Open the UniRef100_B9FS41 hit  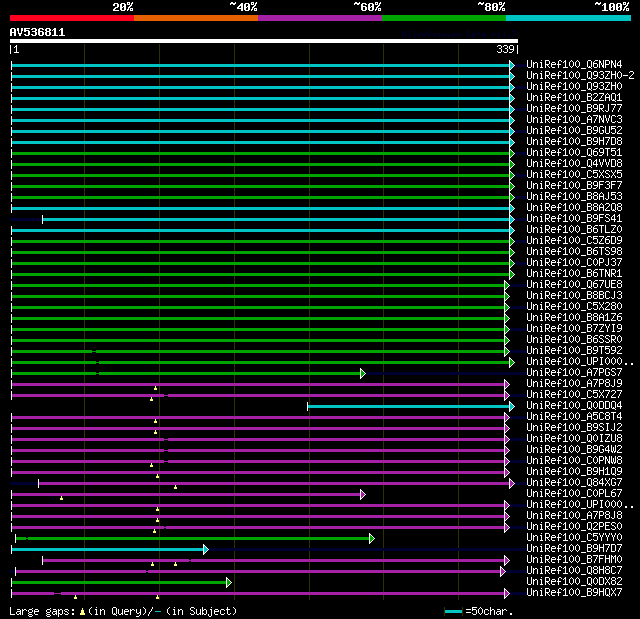(574, 219)
